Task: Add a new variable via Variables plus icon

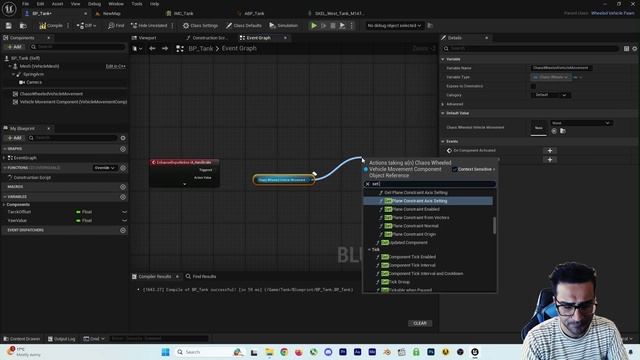Action: pyautogui.click(x=123, y=197)
